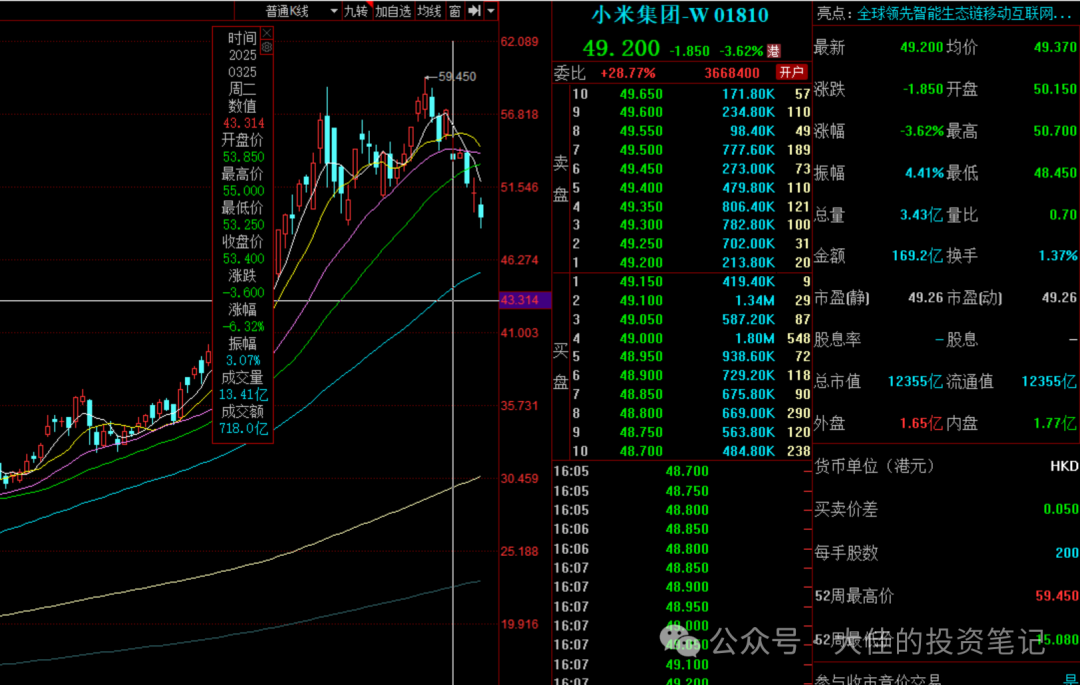Click the 总量 value 3.43亿
The height and width of the screenshot is (685, 1080).
(x=921, y=215)
